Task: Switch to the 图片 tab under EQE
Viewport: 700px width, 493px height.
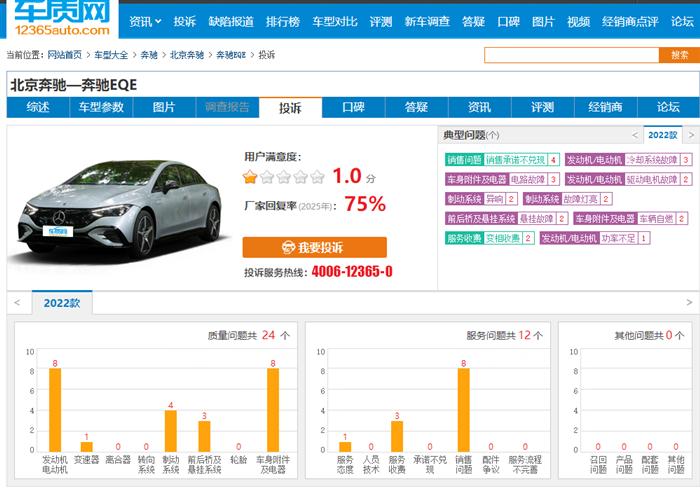Action: pos(164,107)
